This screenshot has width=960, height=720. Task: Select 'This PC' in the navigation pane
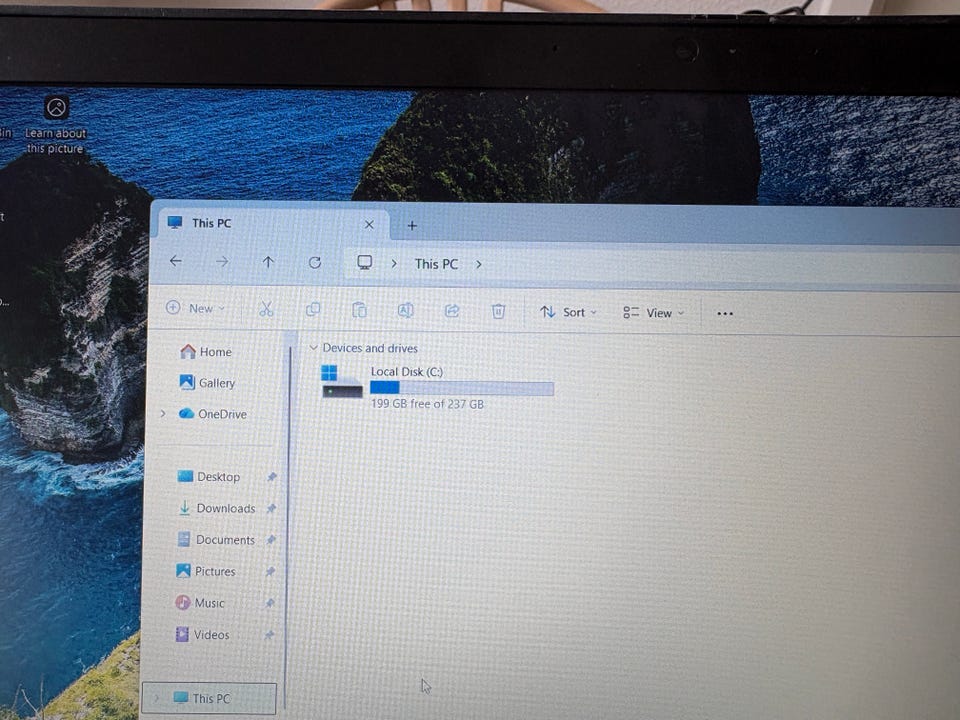[x=209, y=698]
